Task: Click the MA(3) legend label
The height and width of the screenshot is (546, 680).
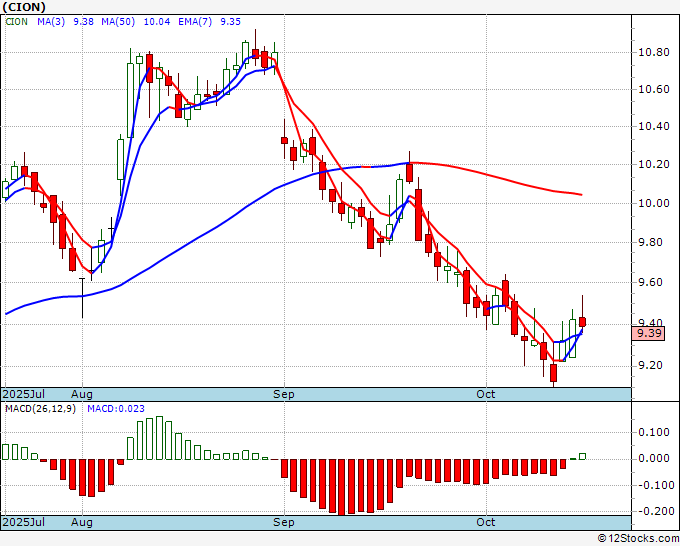Action: (51, 22)
